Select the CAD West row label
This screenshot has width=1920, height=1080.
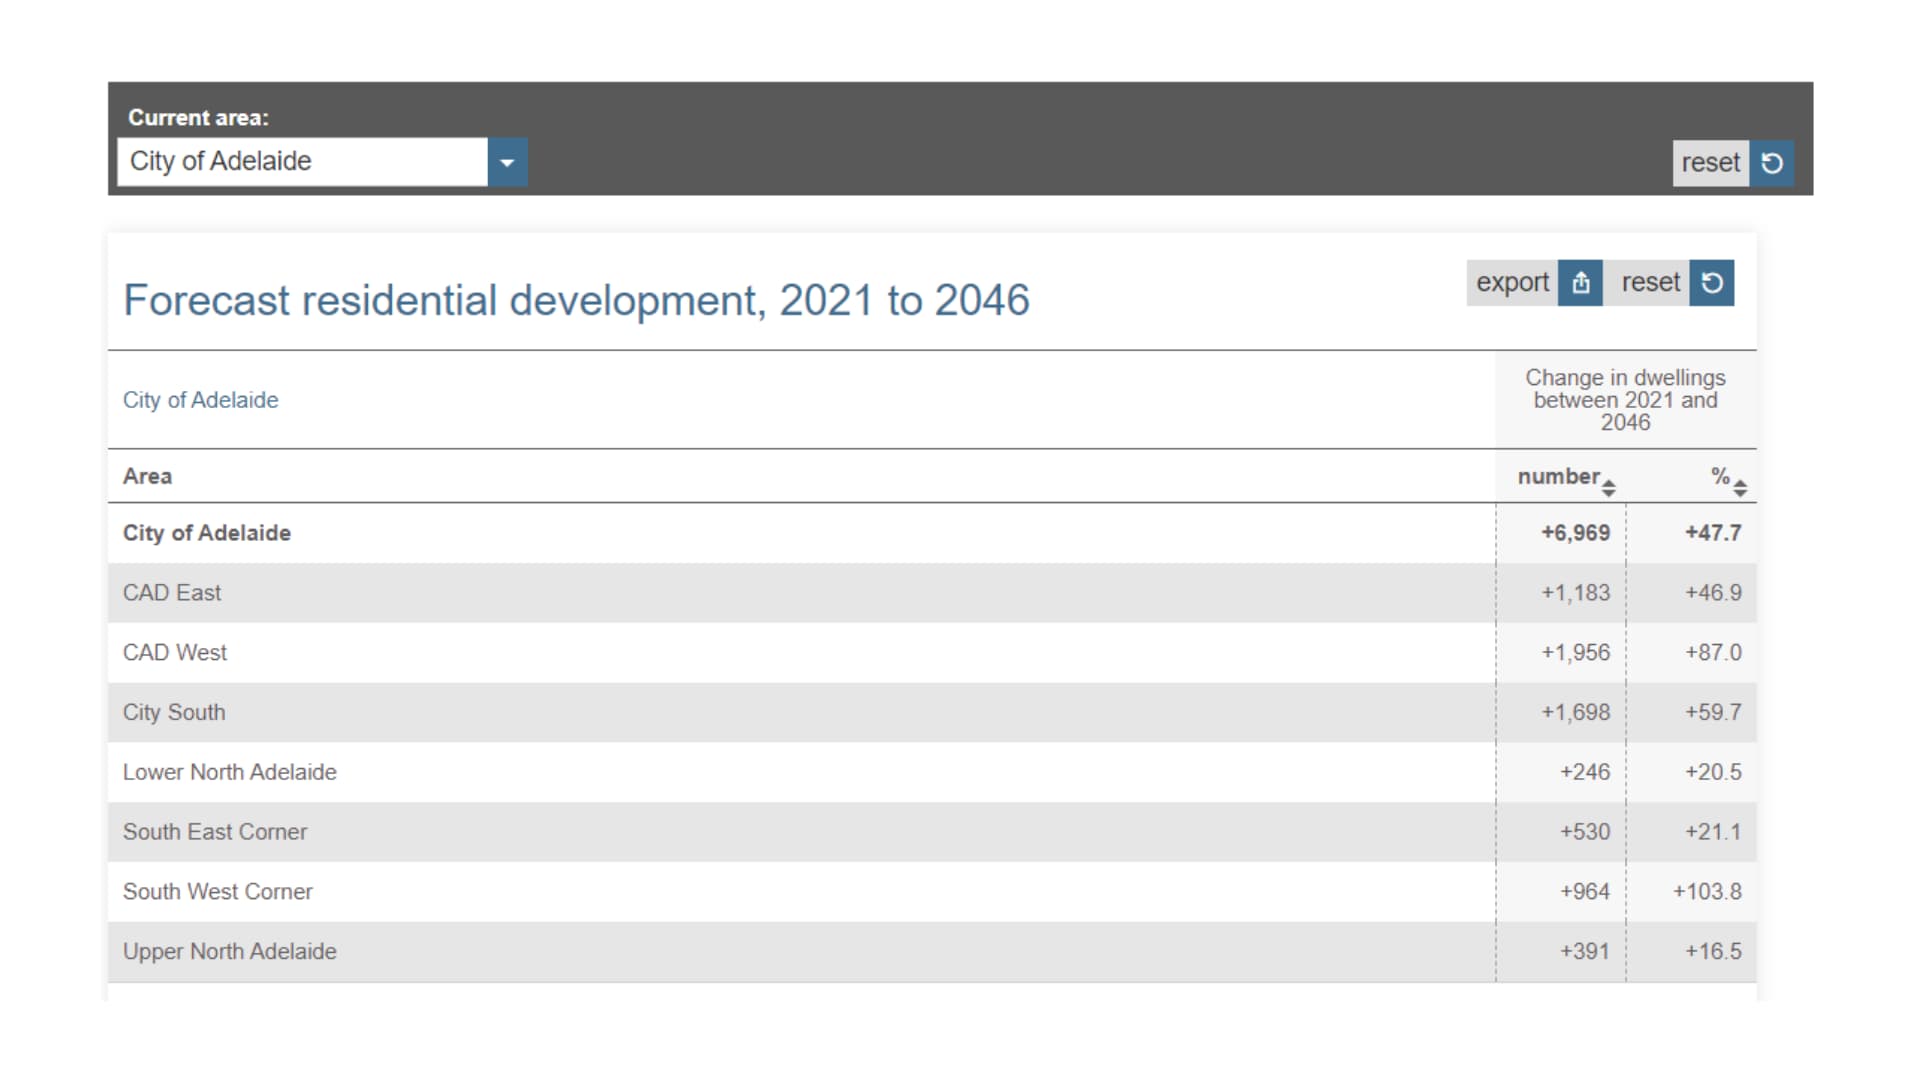[175, 653]
